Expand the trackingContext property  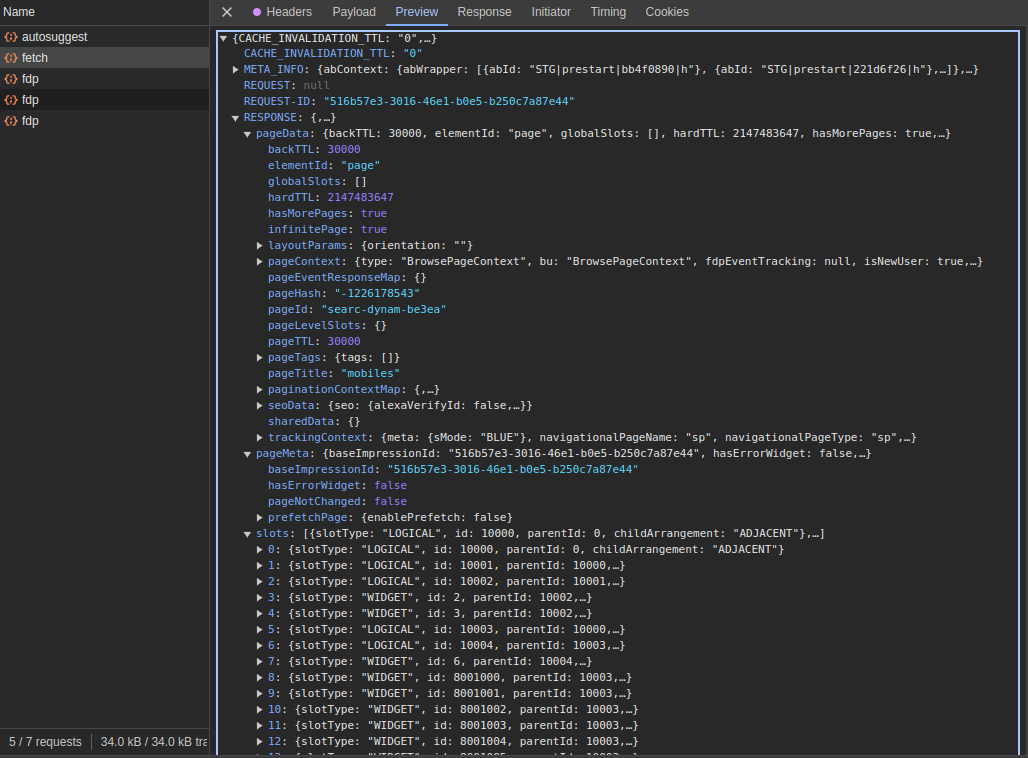(x=259, y=437)
